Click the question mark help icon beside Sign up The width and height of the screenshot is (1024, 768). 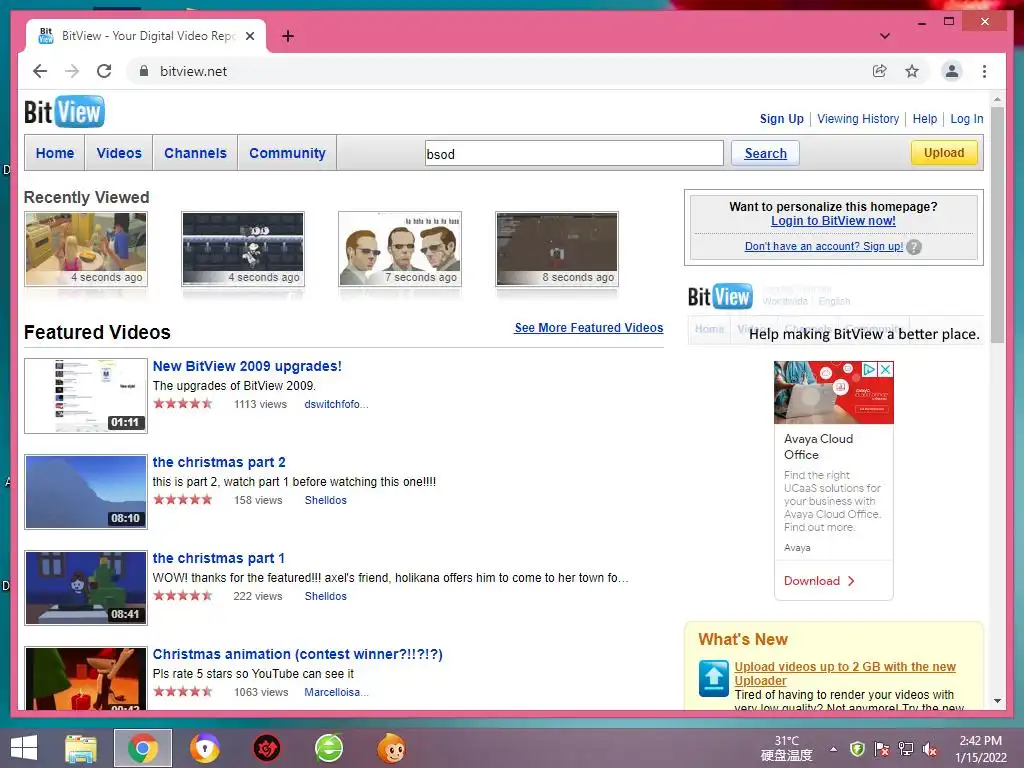(x=914, y=247)
